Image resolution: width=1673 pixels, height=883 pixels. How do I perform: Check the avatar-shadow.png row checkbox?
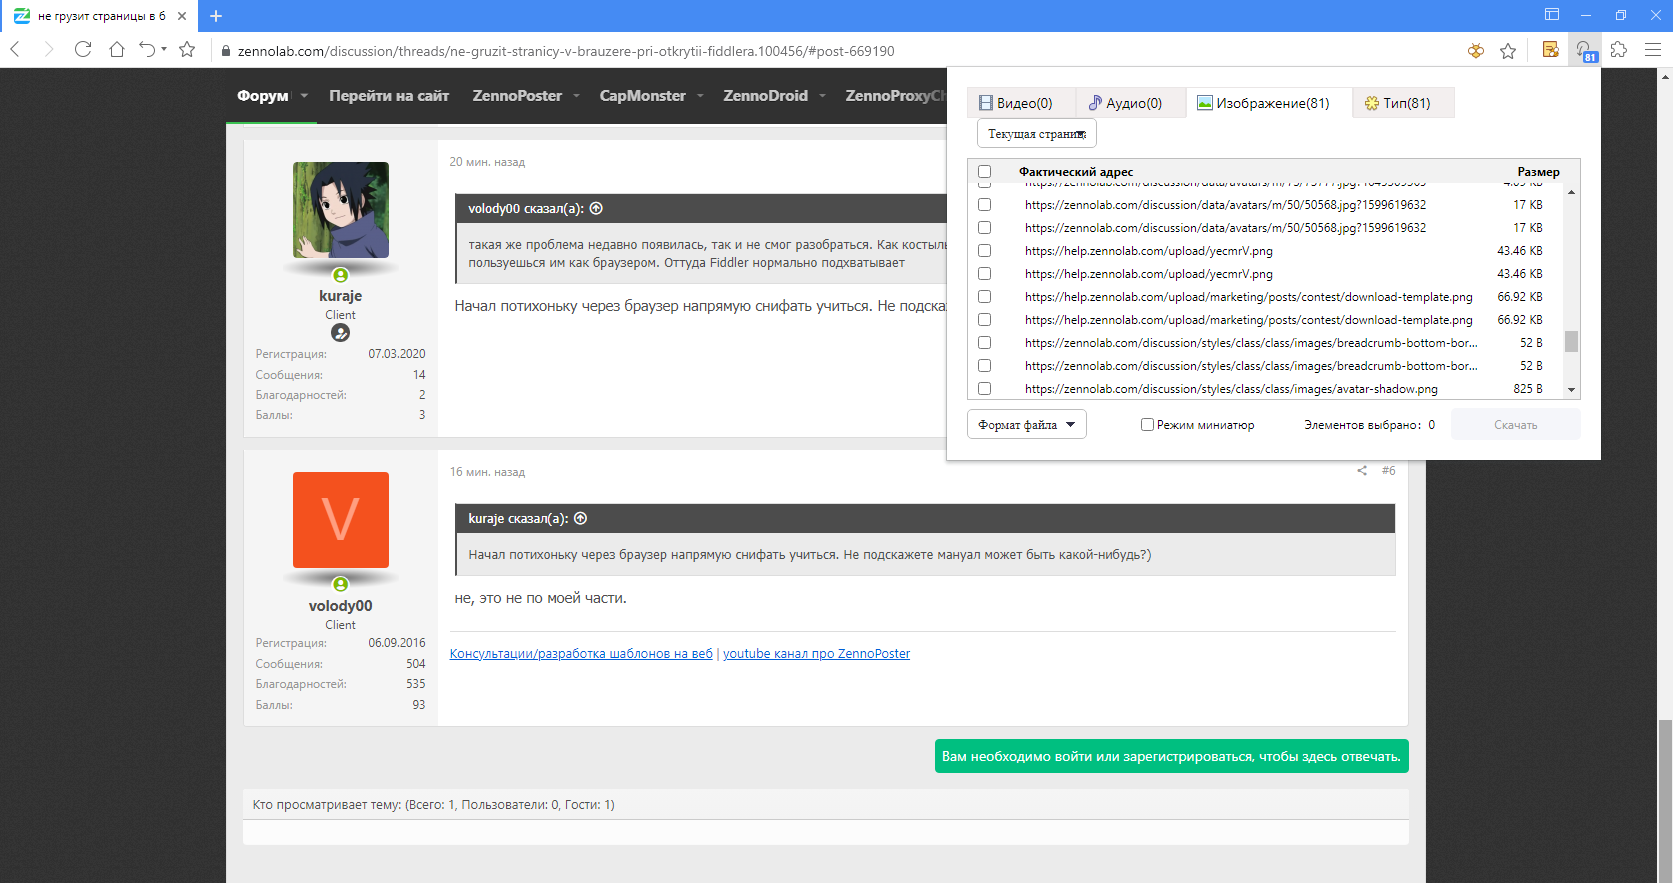(x=984, y=389)
